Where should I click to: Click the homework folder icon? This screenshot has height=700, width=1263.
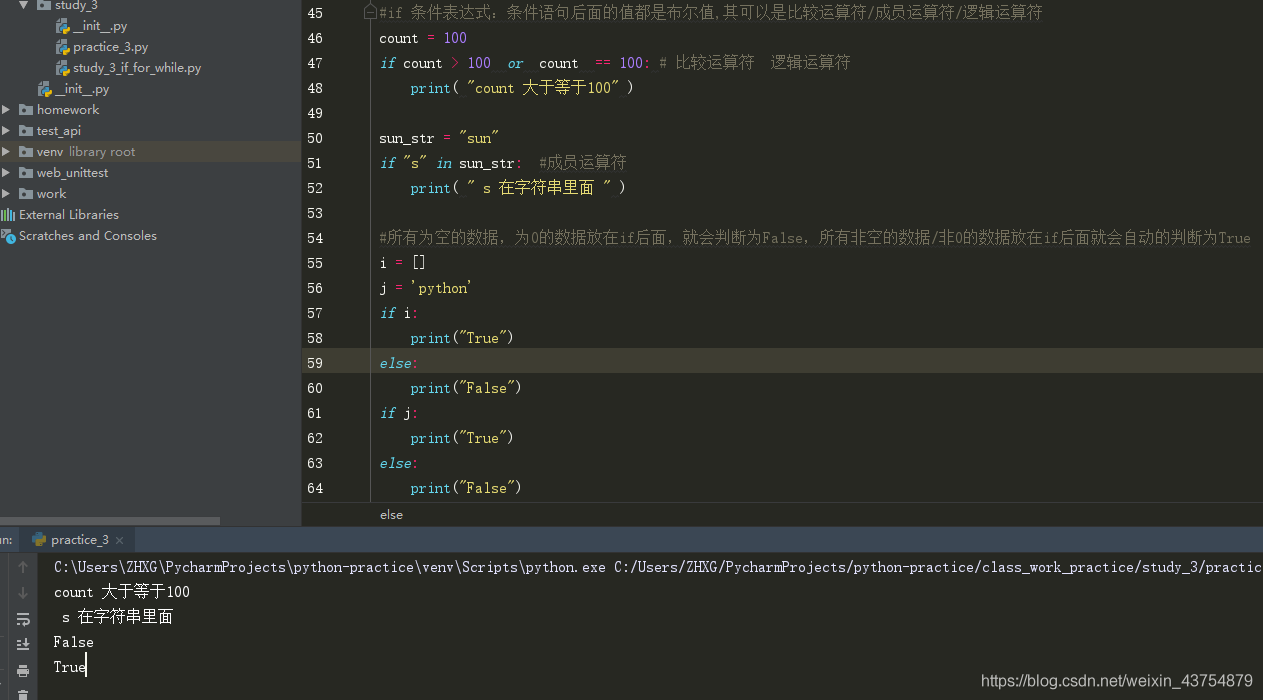[x=25, y=110]
